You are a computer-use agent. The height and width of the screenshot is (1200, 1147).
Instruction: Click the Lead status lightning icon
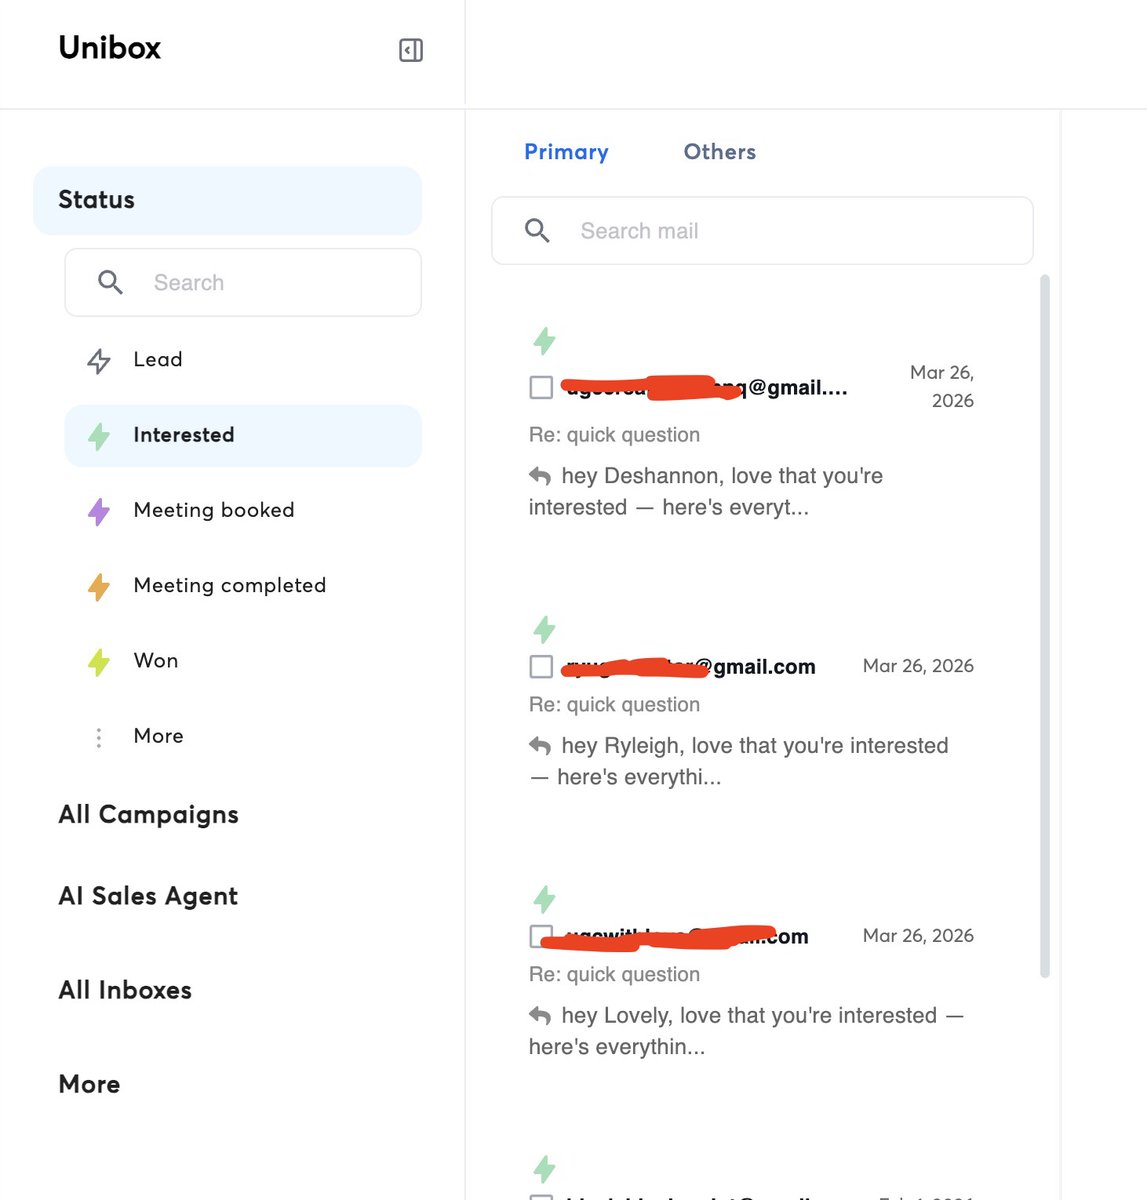pos(99,361)
